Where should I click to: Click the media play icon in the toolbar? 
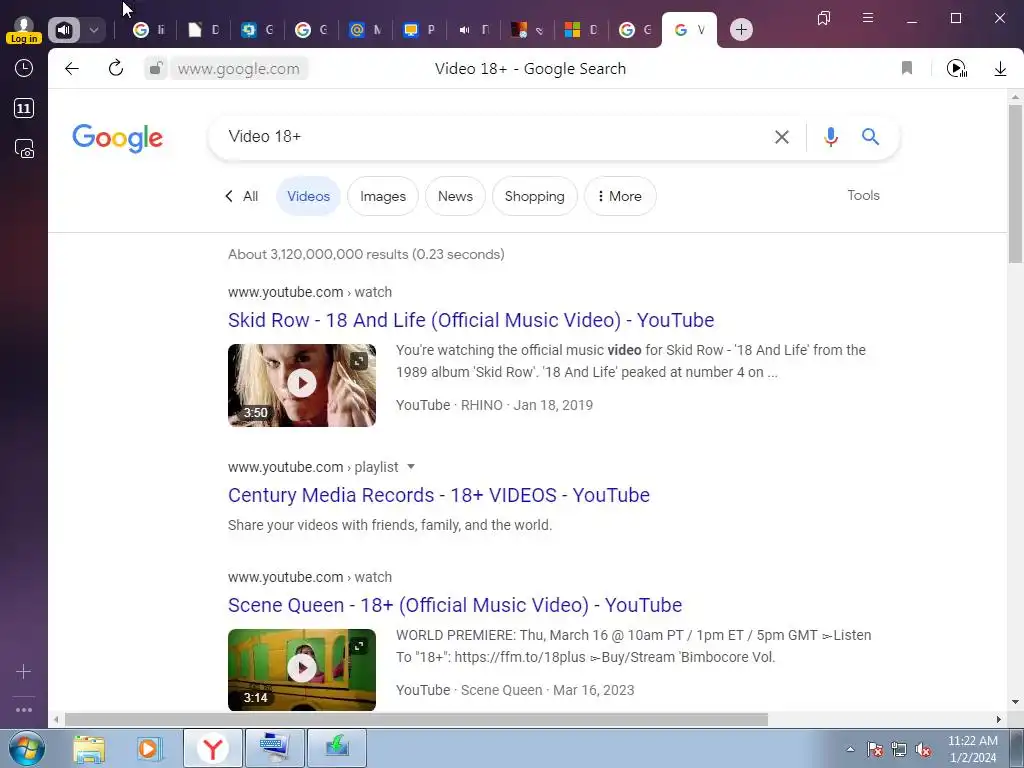click(957, 68)
